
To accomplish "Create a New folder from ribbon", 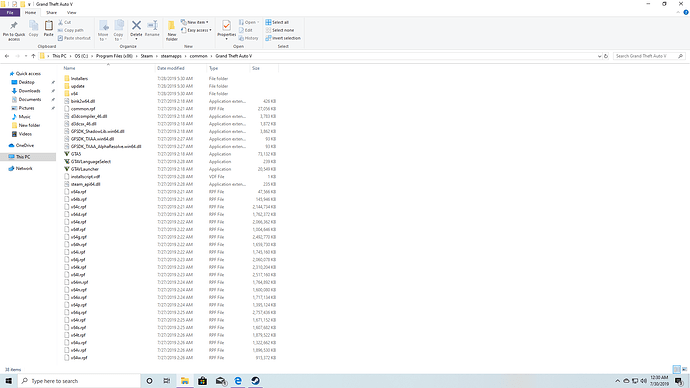I will click(x=172, y=30).
